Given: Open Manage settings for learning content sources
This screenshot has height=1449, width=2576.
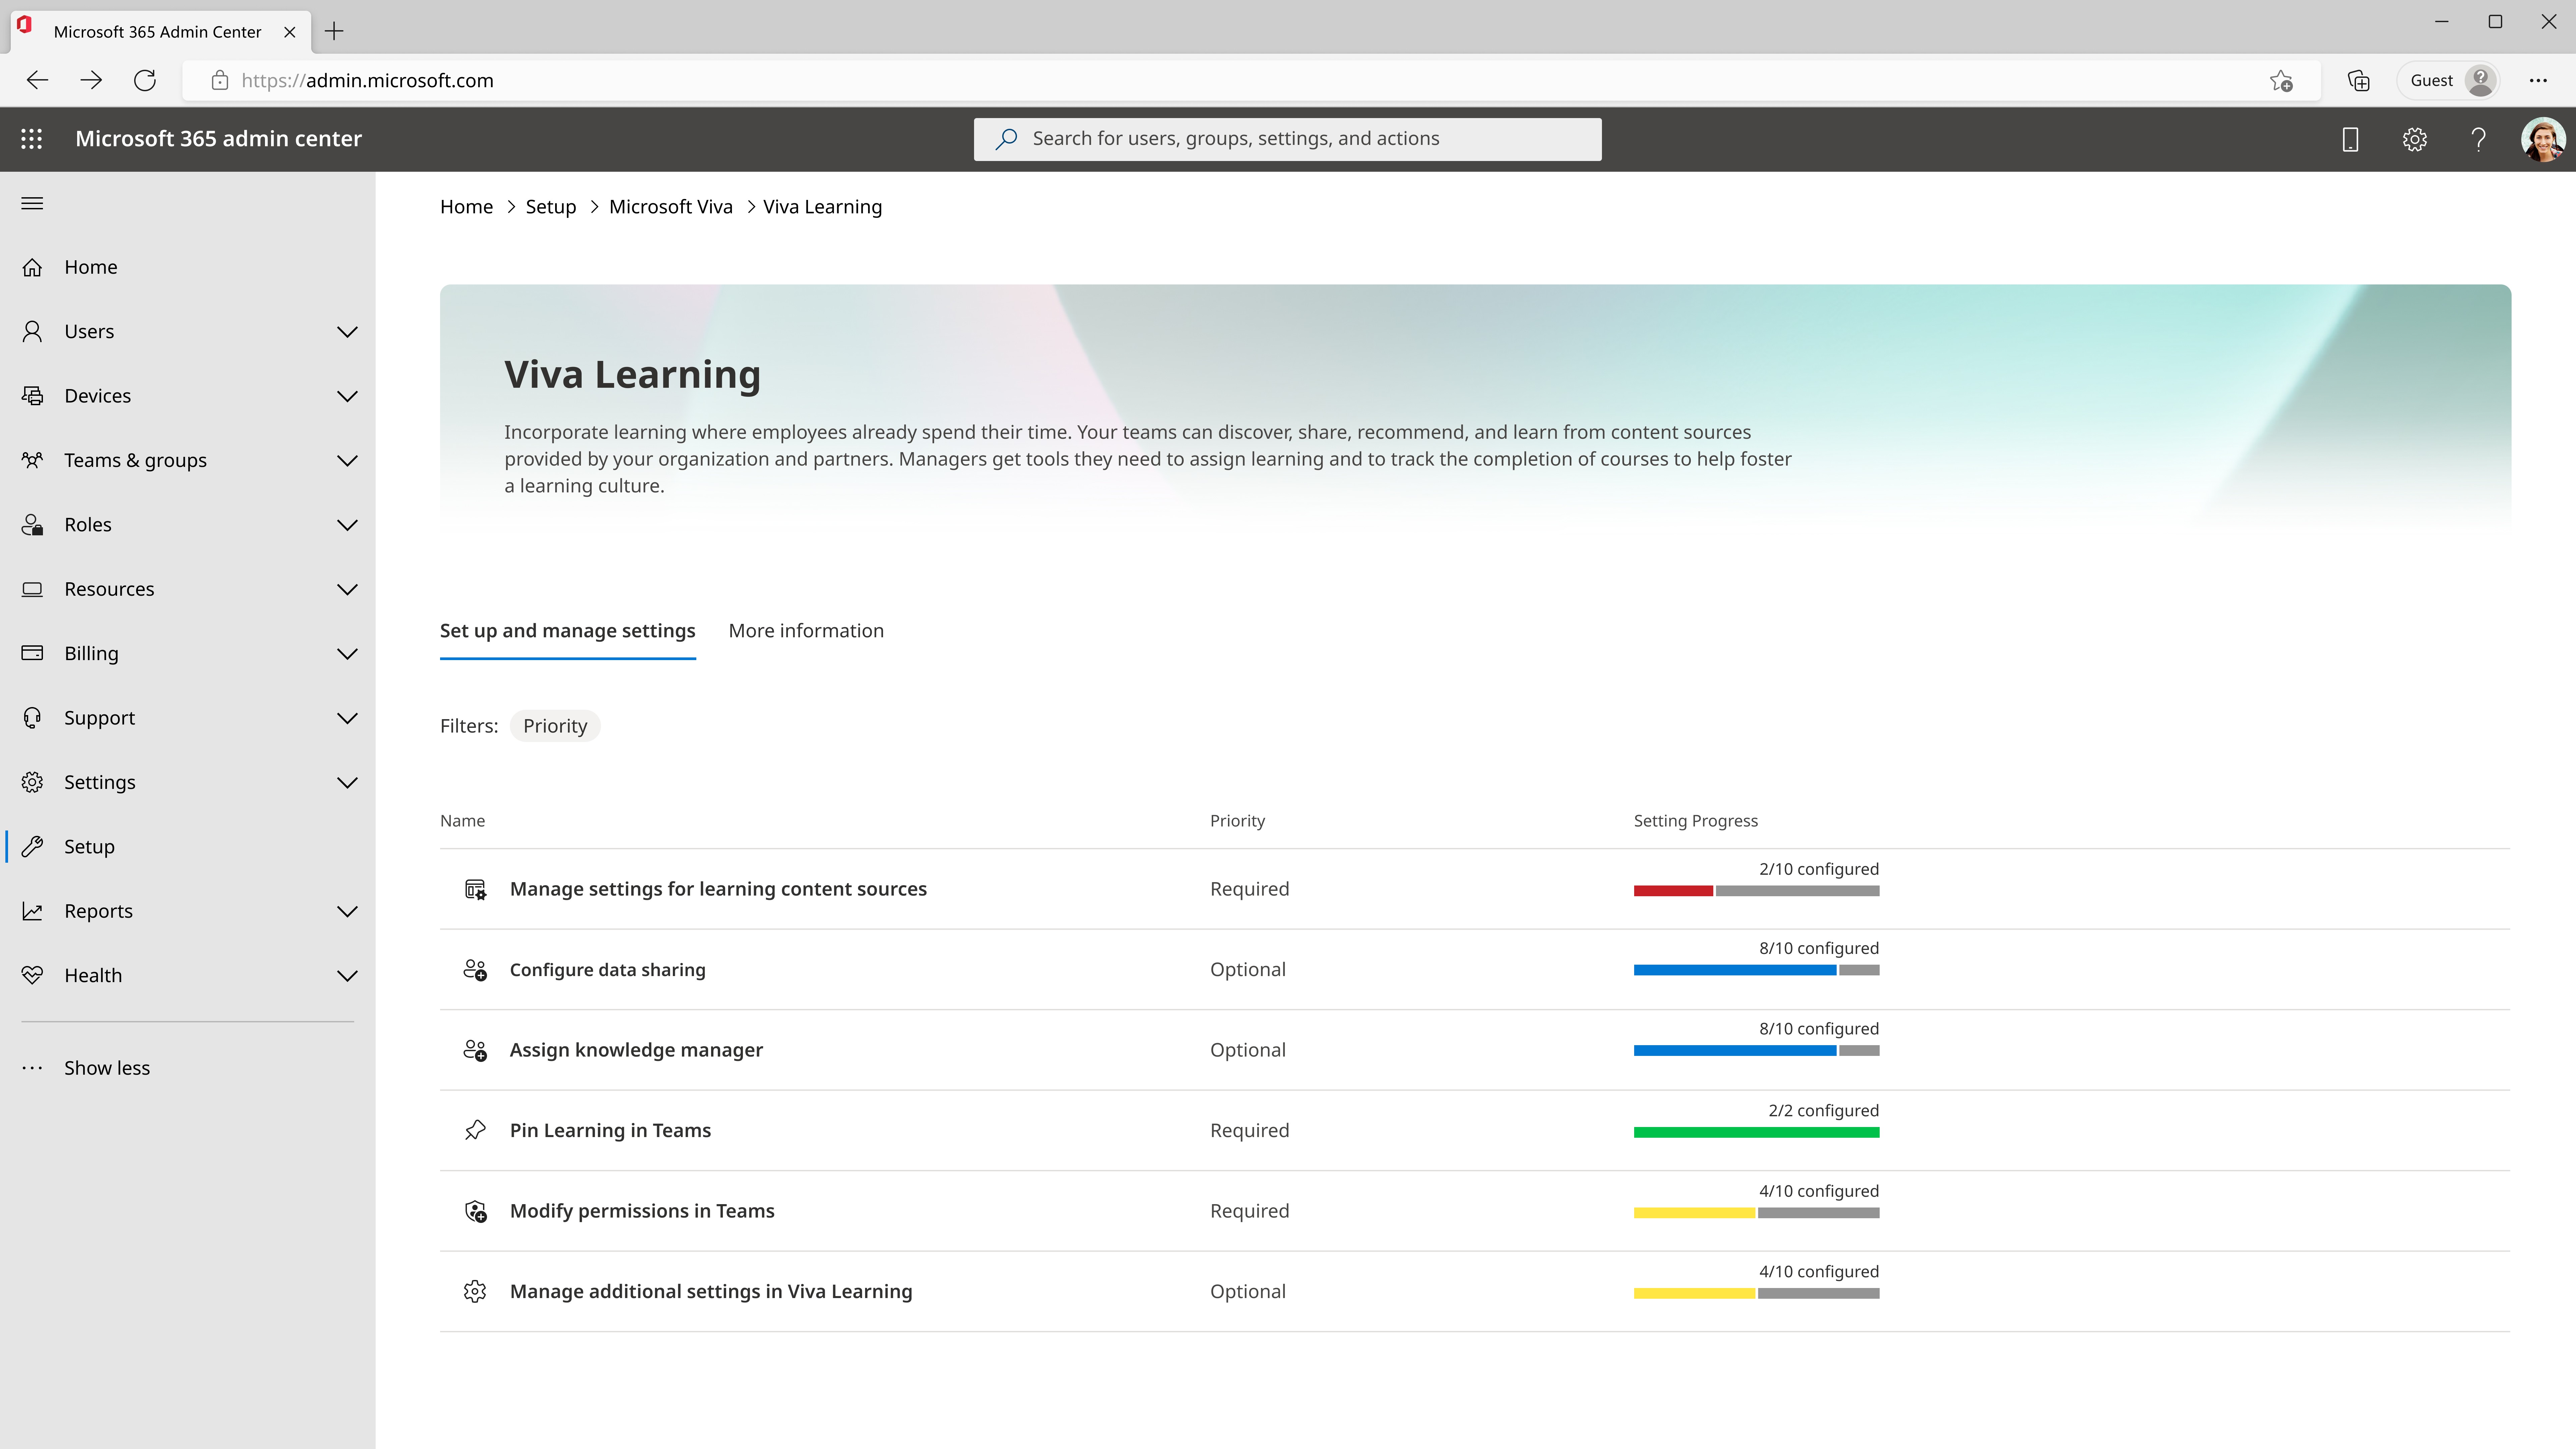Looking at the screenshot, I should (x=718, y=889).
